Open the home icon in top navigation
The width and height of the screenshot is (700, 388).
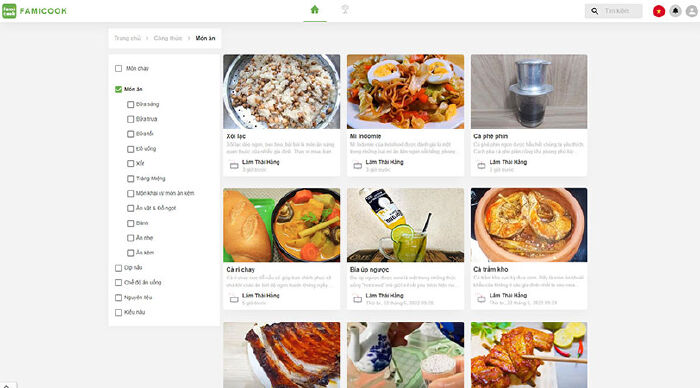[x=315, y=10]
